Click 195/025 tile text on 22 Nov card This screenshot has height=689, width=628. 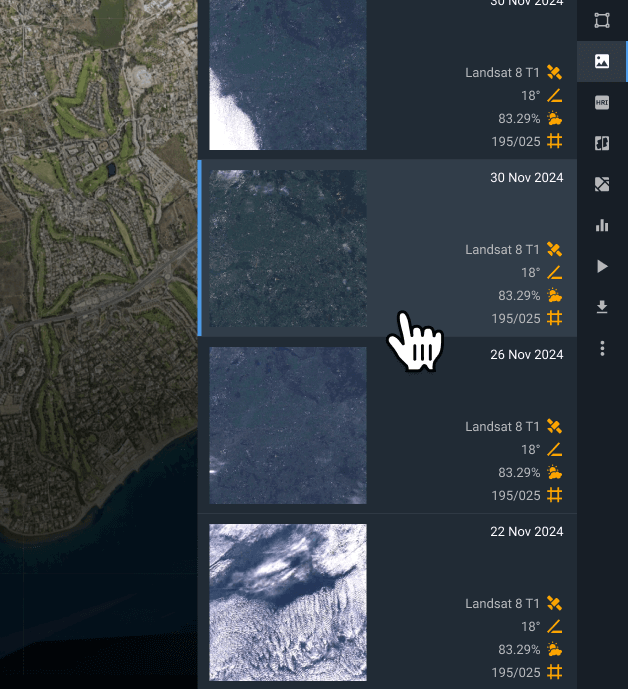pos(516,673)
